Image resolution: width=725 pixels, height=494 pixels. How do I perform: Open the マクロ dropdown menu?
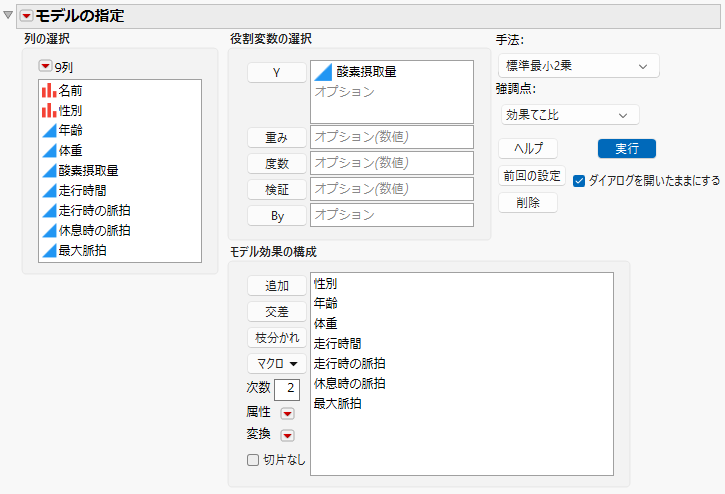tap(276, 364)
